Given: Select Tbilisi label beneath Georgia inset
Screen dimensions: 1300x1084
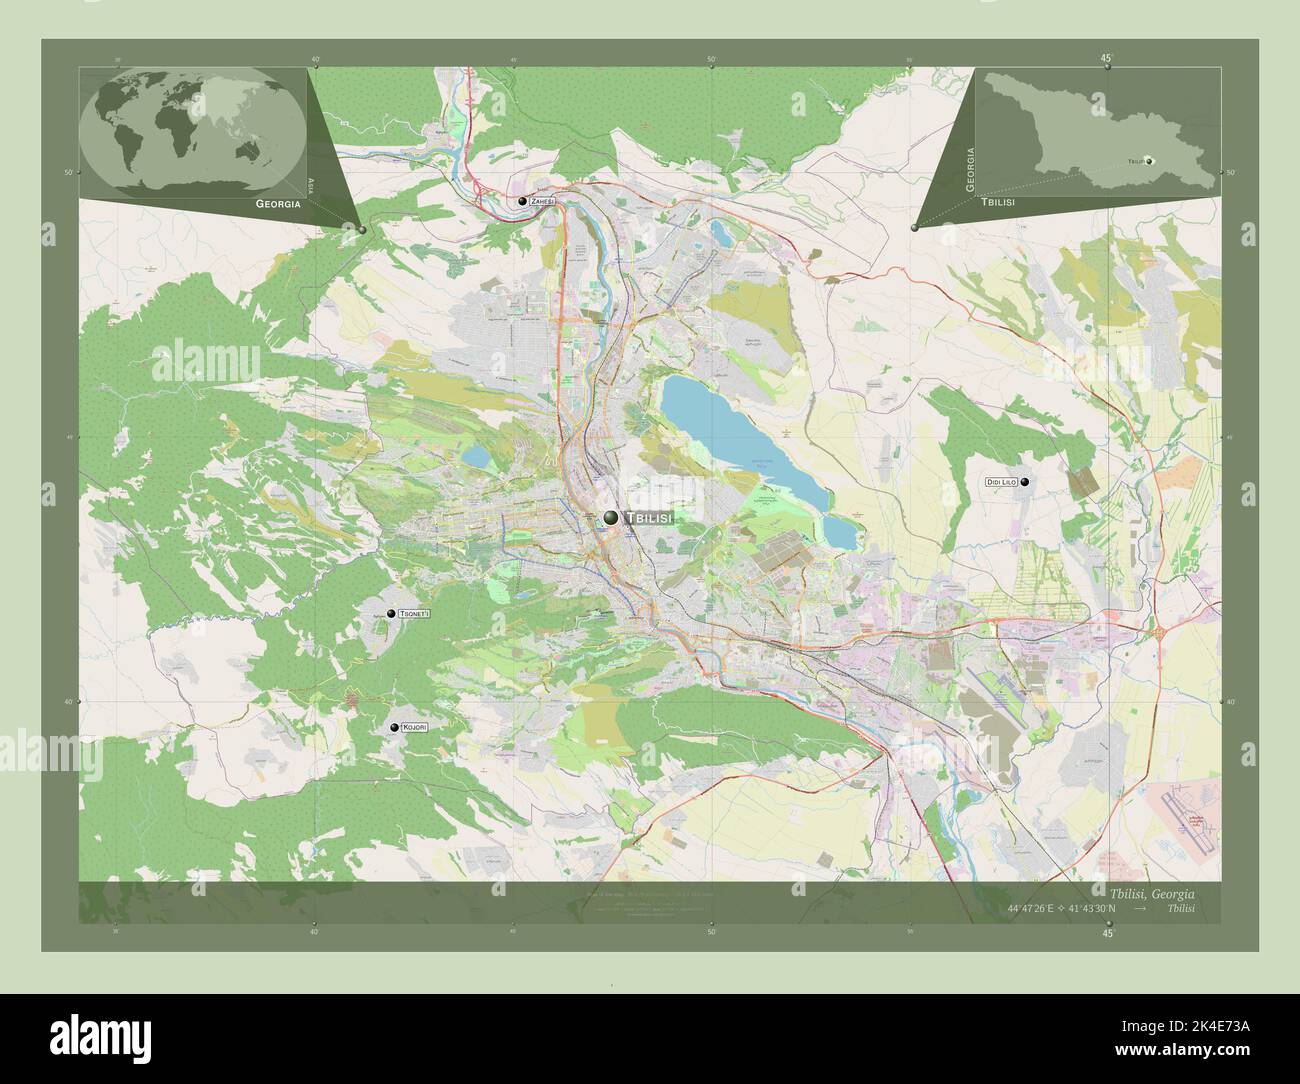Looking at the screenshot, I should coord(999,202).
